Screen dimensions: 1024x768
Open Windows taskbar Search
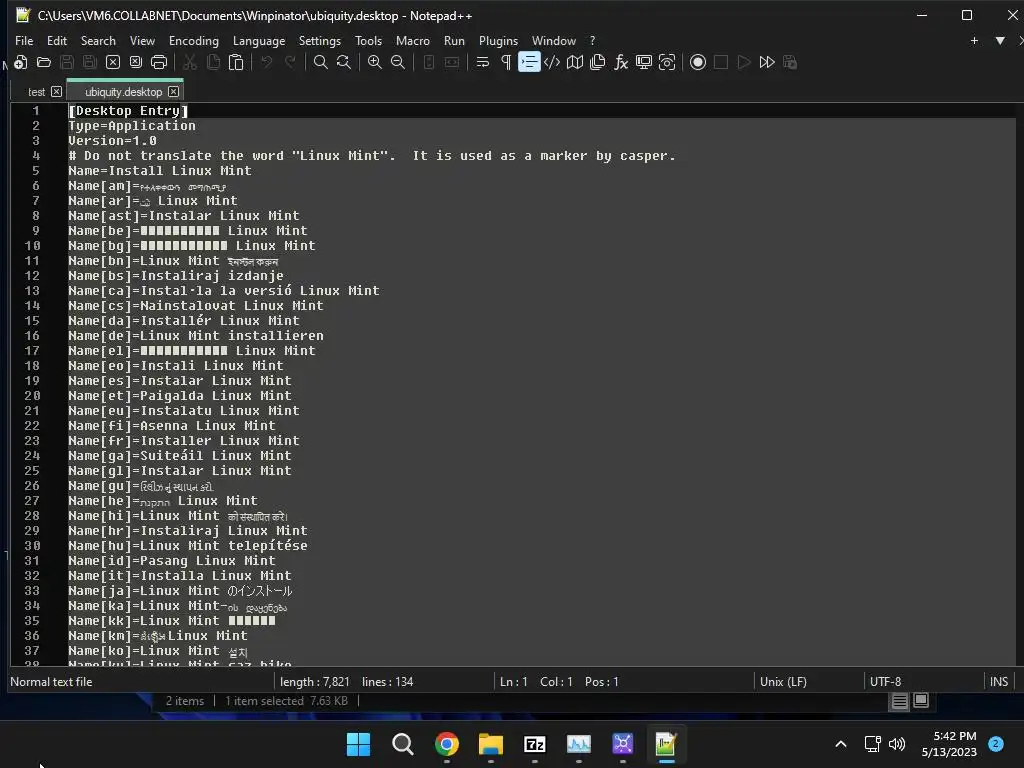click(x=402, y=744)
